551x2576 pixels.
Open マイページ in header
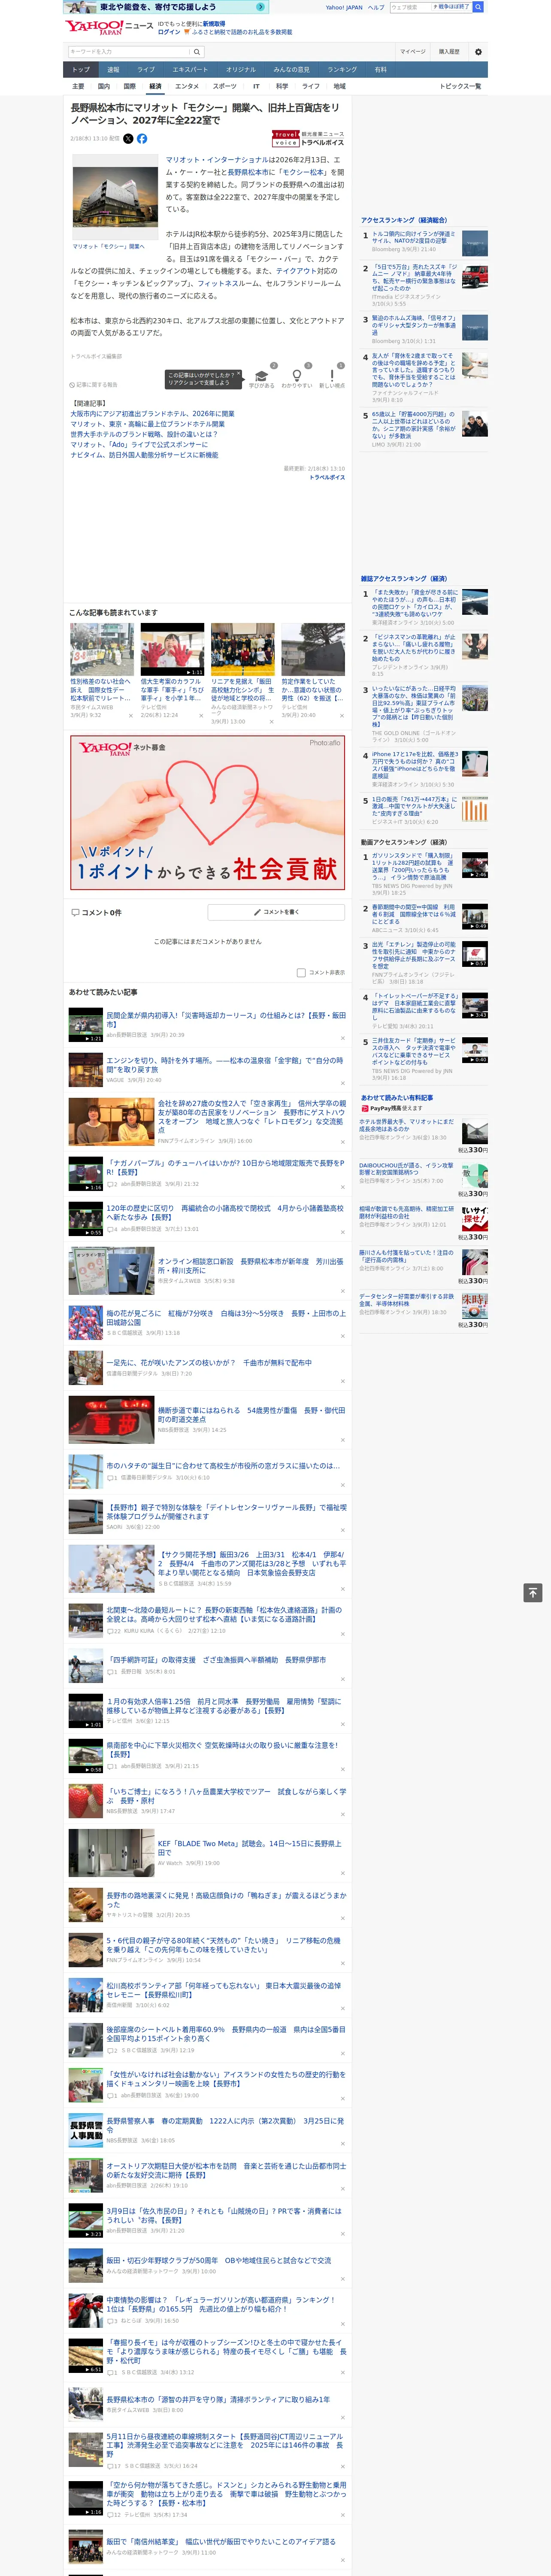pos(413,51)
